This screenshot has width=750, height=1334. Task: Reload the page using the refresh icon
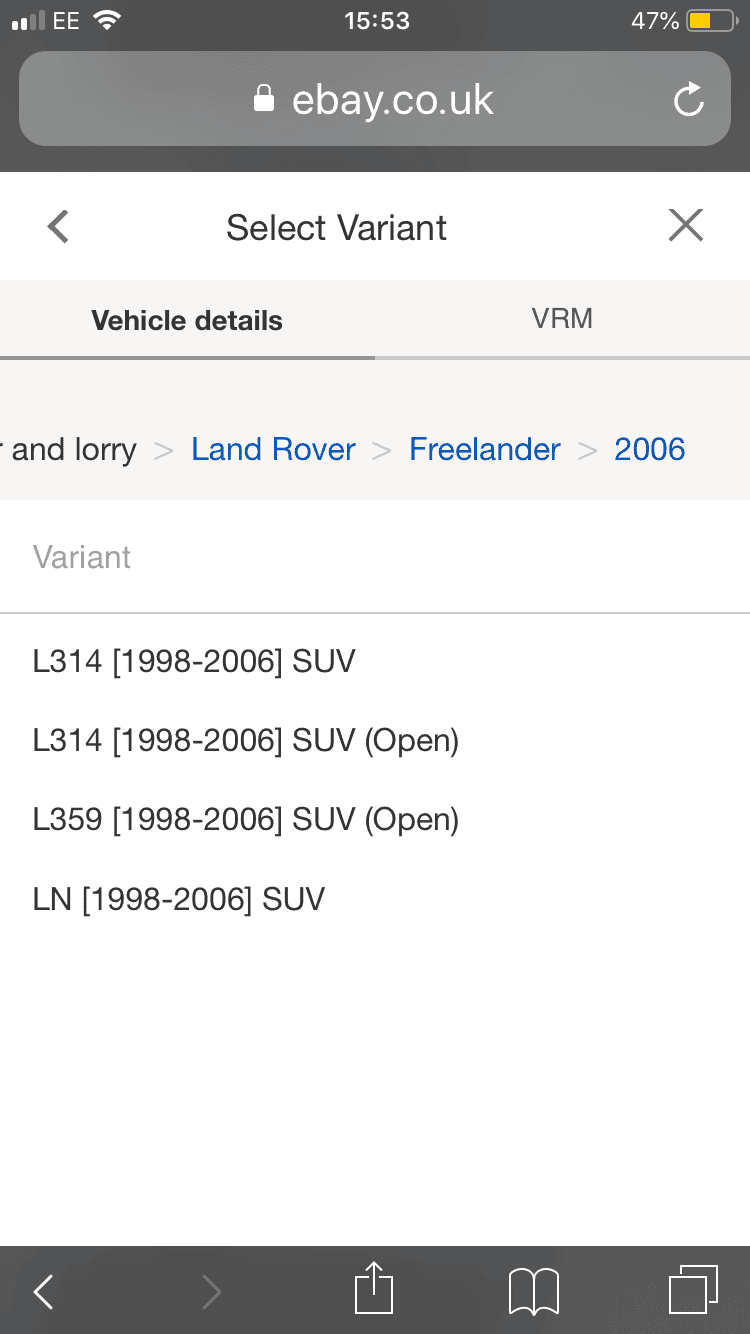pos(689,99)
